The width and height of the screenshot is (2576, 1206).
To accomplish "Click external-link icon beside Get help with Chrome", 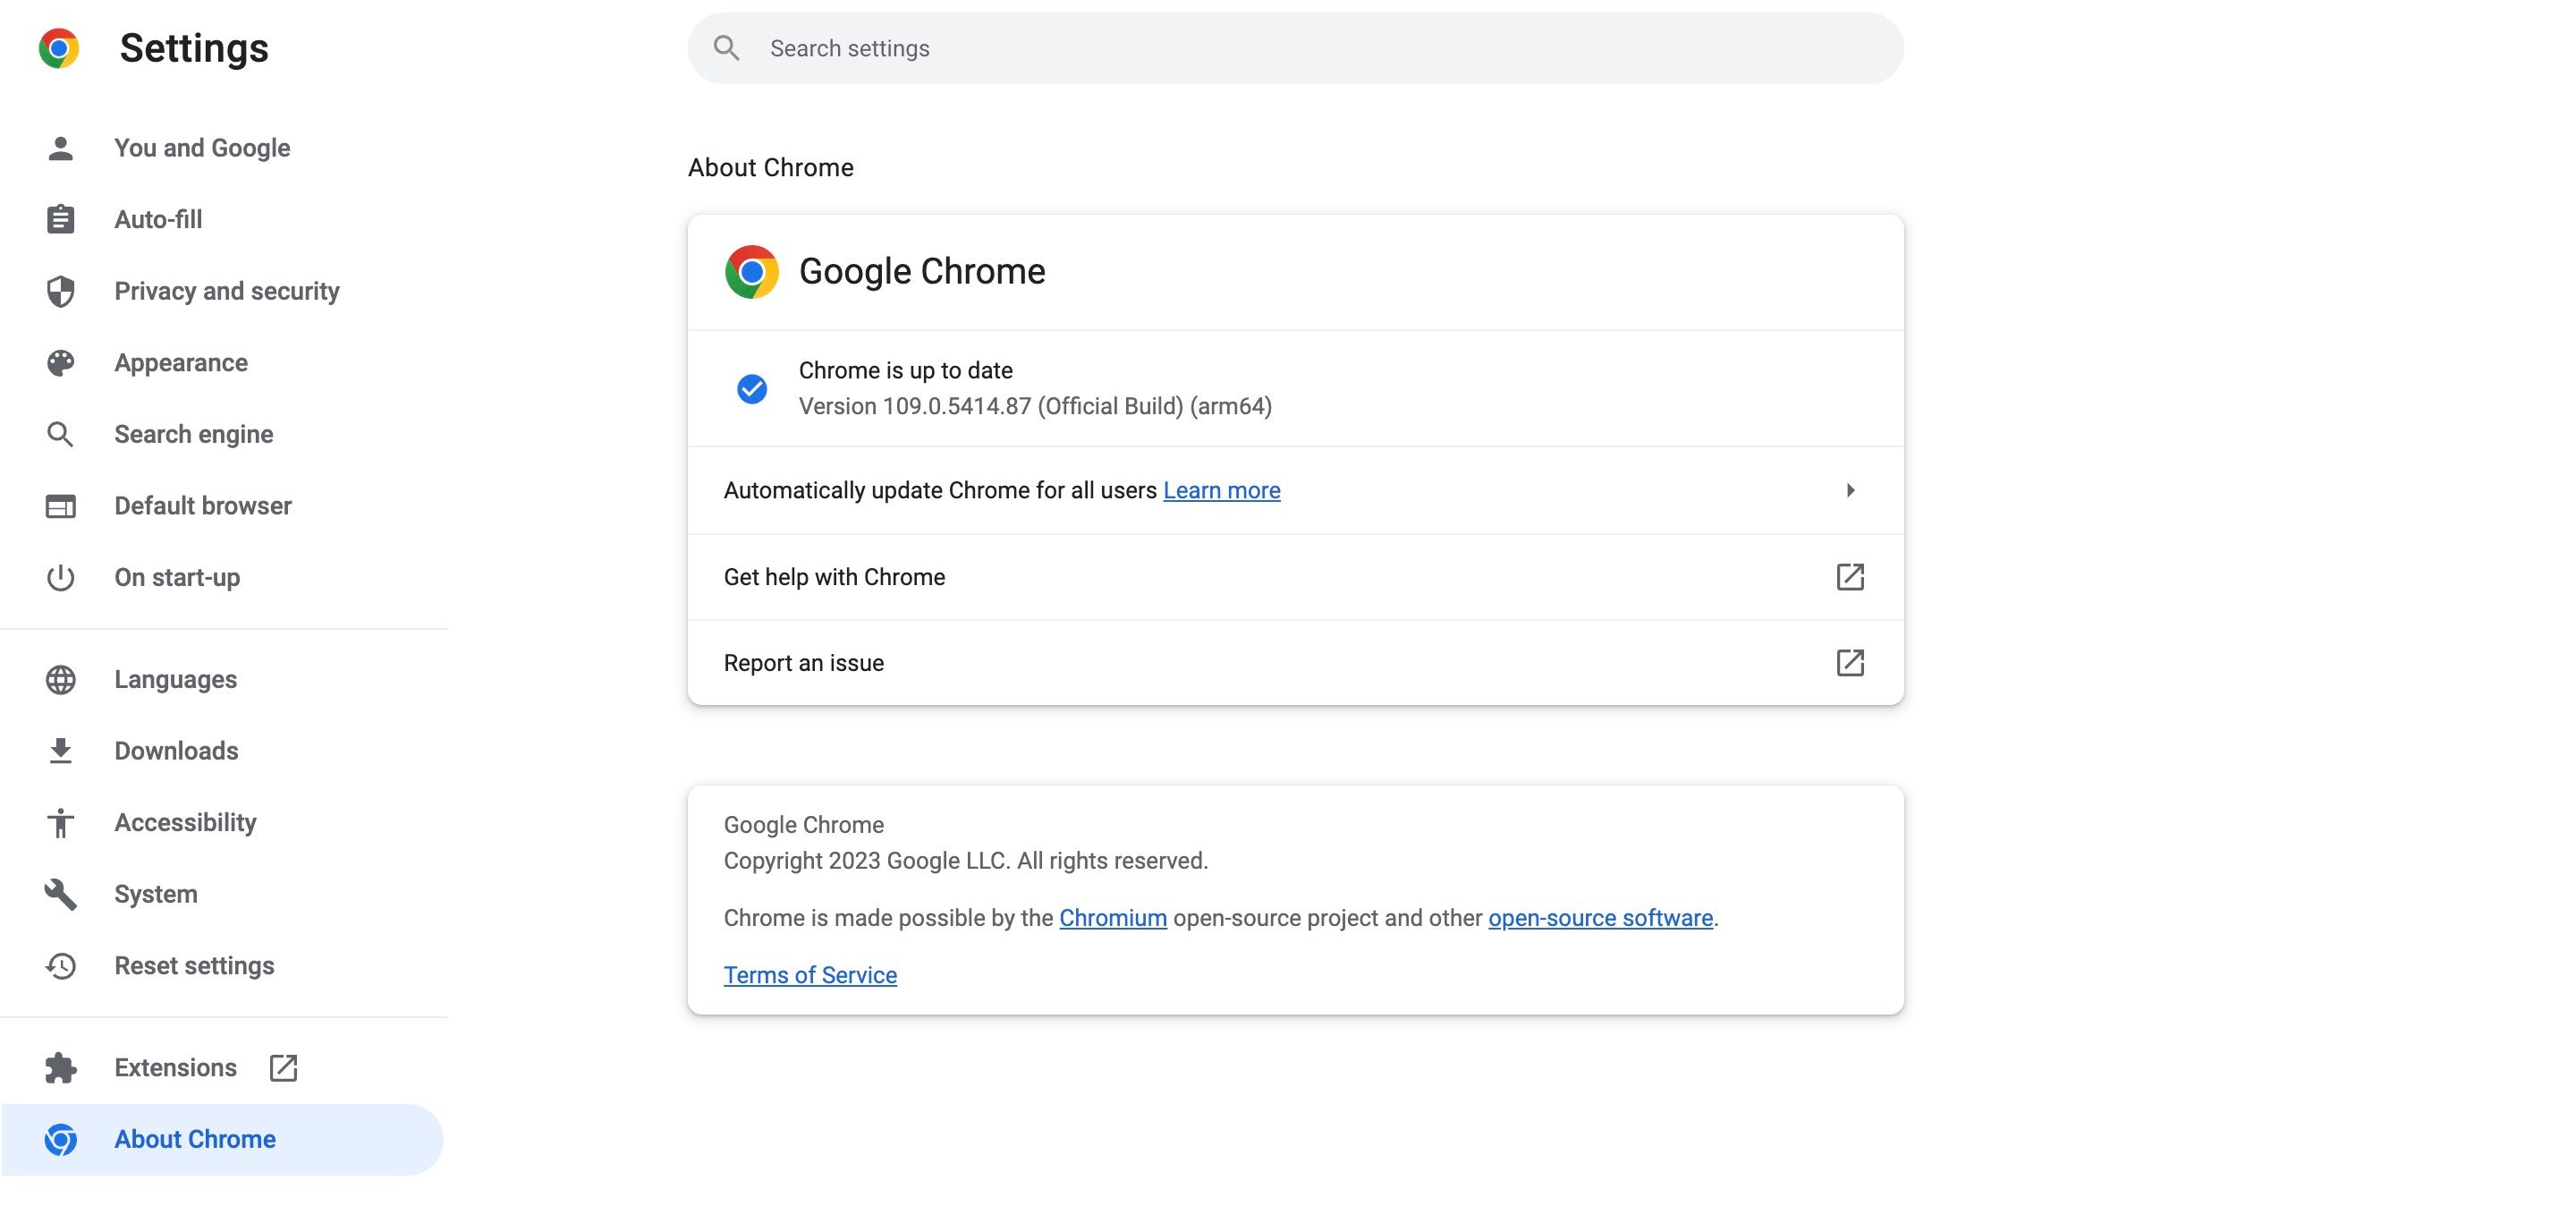I will point(1850,577).
